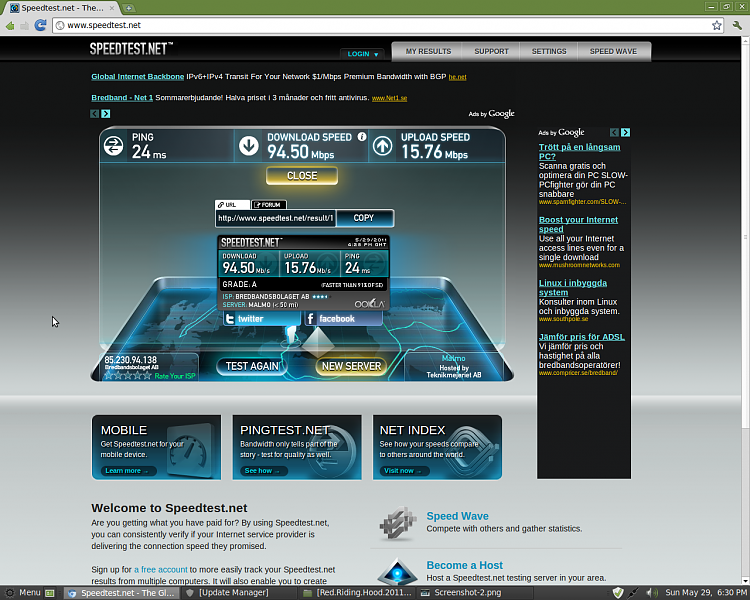The image size is (750, 600).
Task: Open SUPPORT tab
Action: coord(491,51)
